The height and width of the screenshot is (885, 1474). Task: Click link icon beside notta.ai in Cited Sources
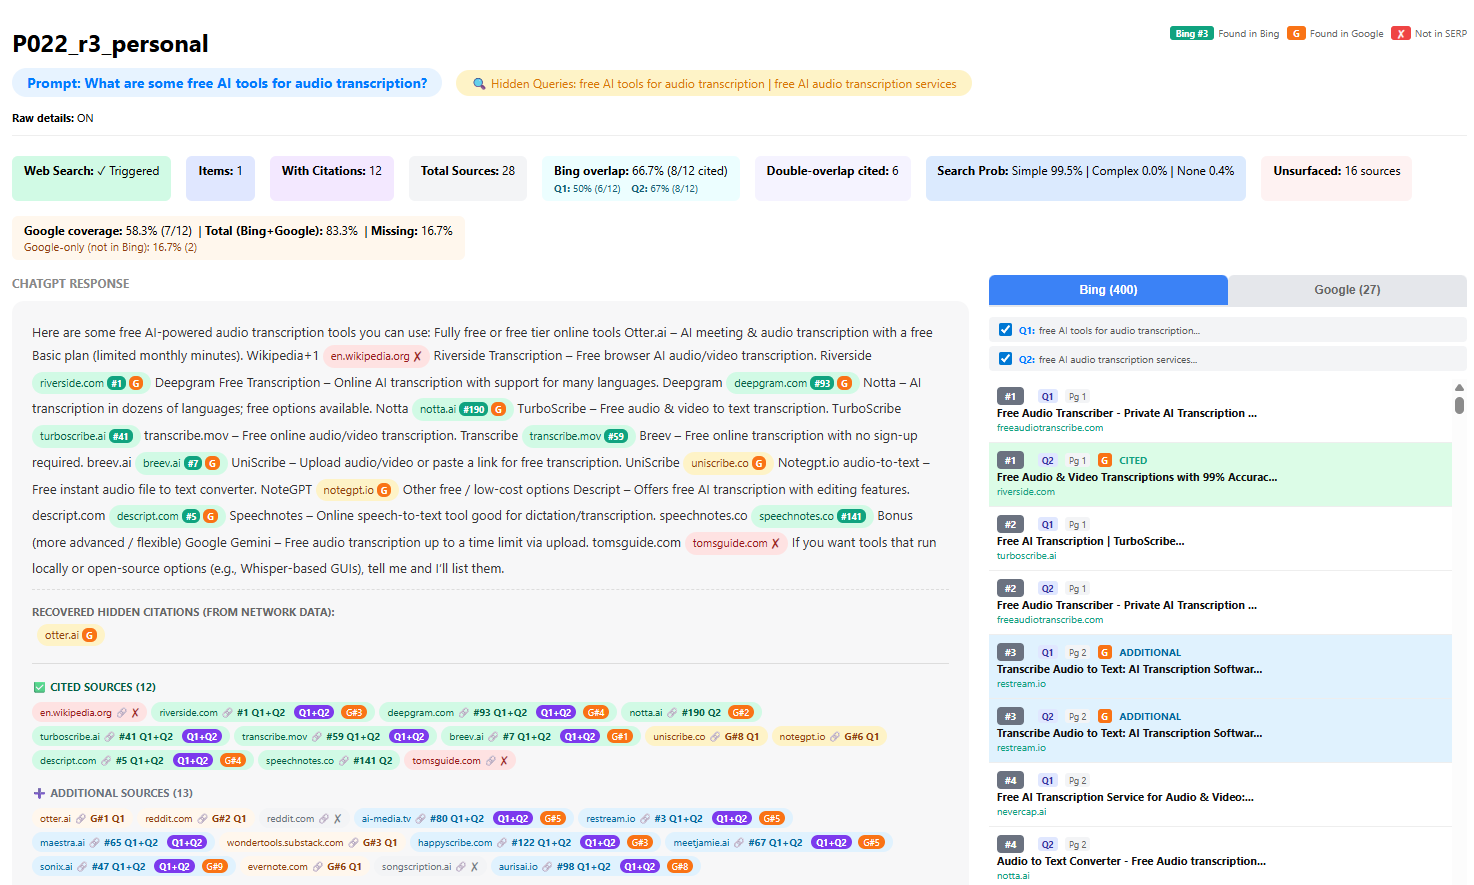[673, 713]
